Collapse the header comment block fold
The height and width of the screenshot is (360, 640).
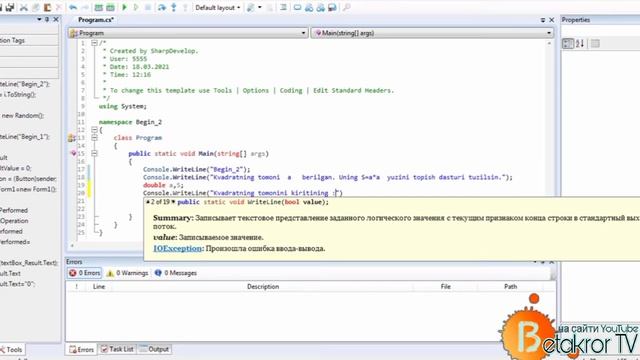point(94,43)
